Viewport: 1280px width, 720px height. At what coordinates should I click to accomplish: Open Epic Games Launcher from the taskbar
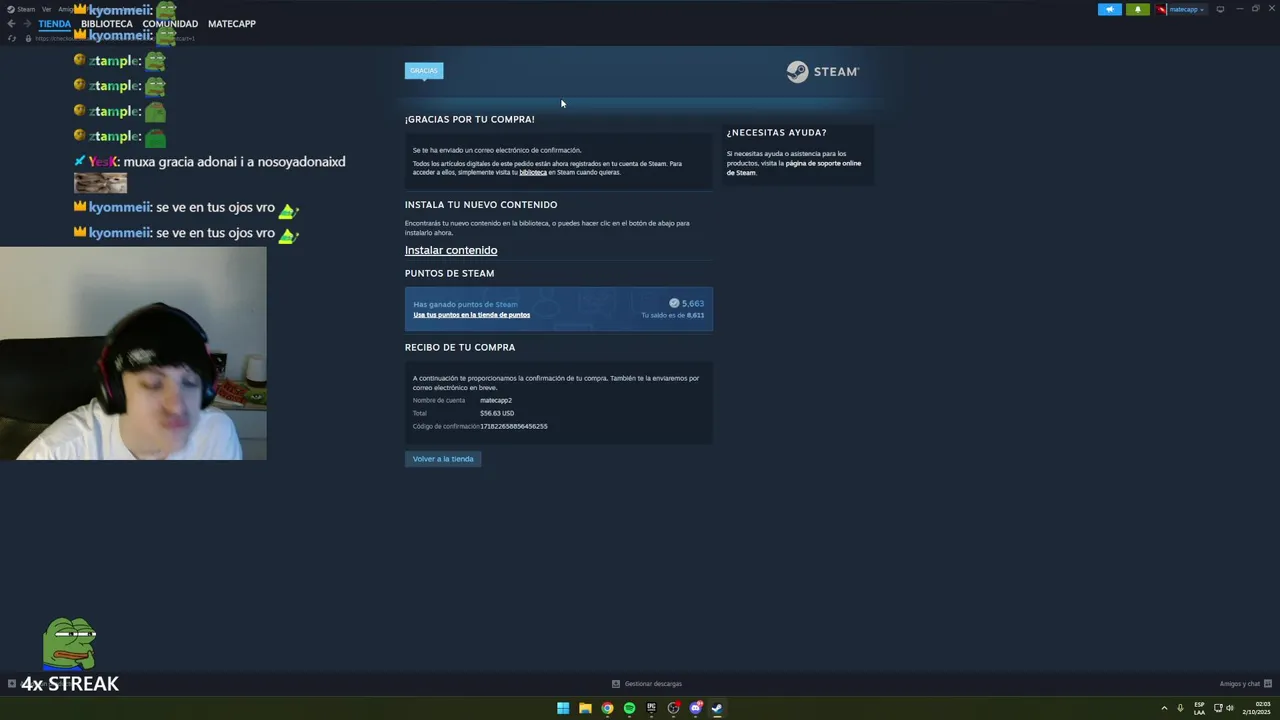(651, 708)
